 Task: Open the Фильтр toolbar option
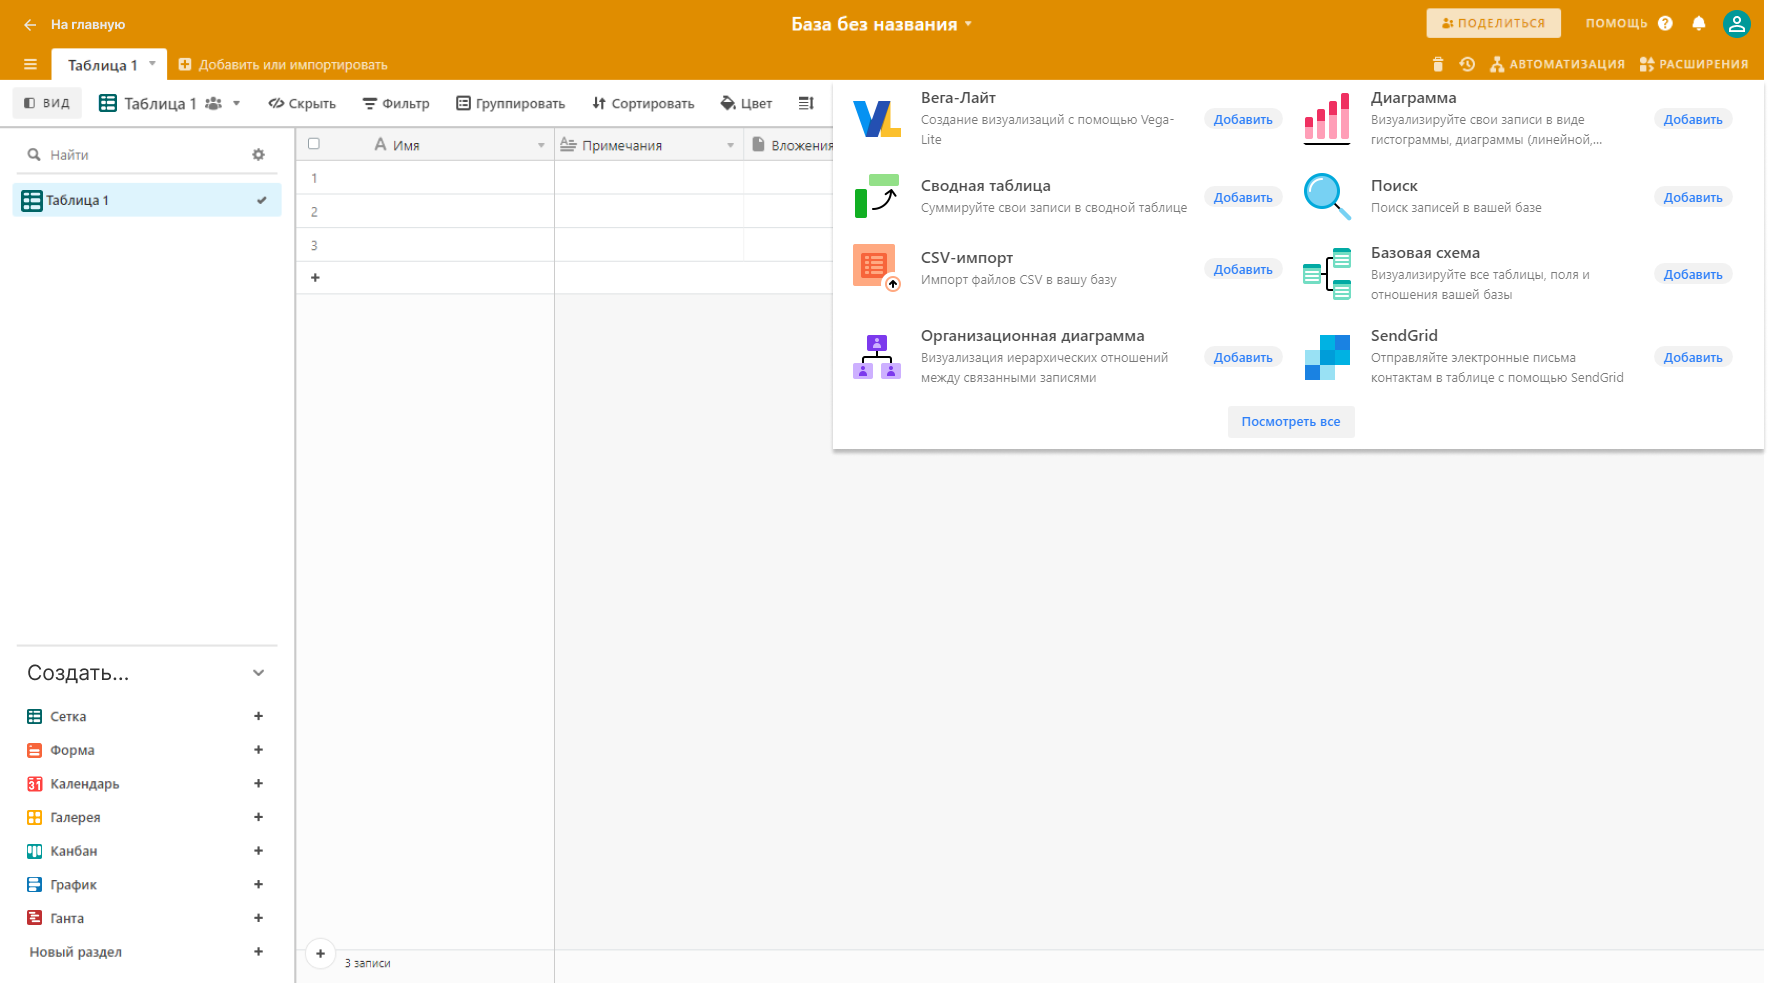tap(396, 103)
